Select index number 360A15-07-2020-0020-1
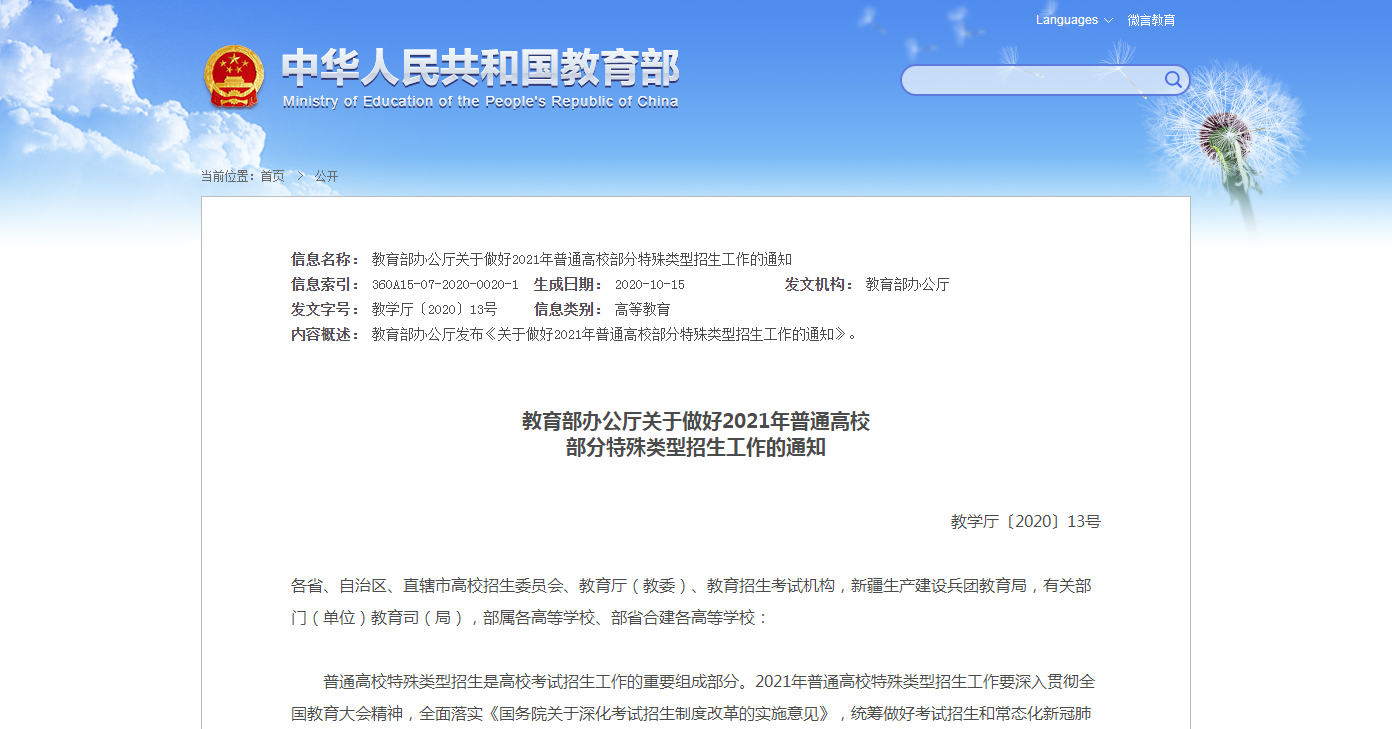 point(445,285)
